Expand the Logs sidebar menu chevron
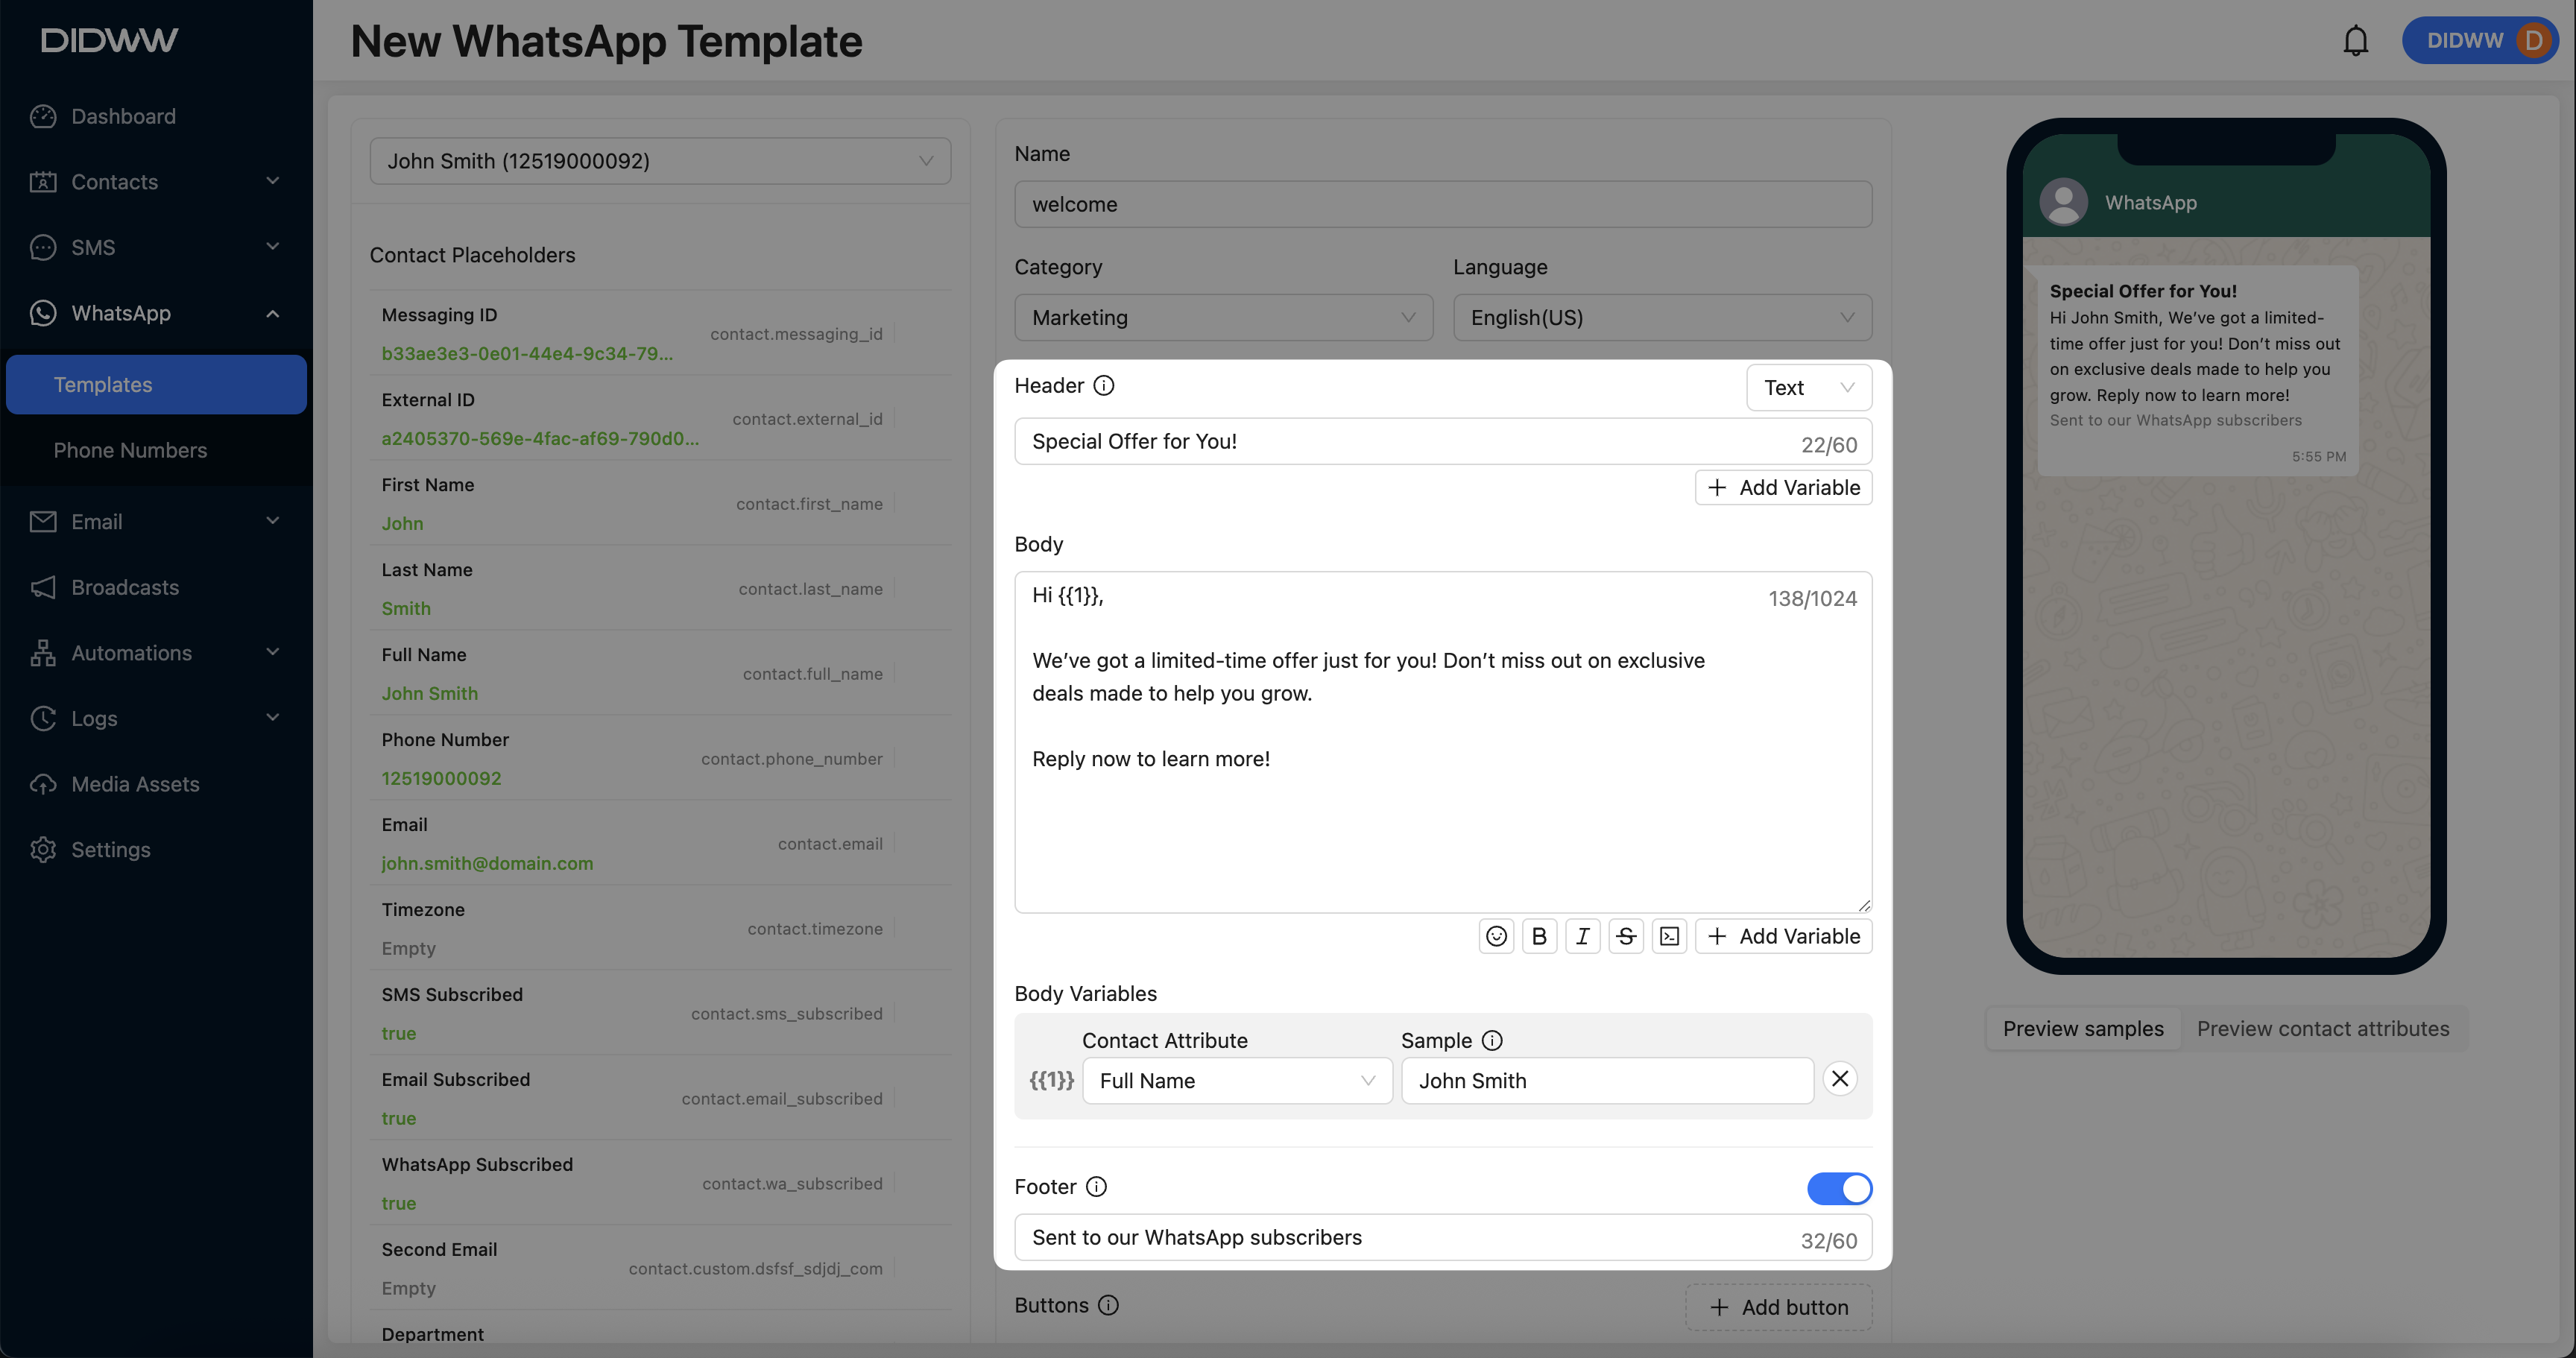The height and width of the screenshot is (1358, 2576). (x=272, y=717)
